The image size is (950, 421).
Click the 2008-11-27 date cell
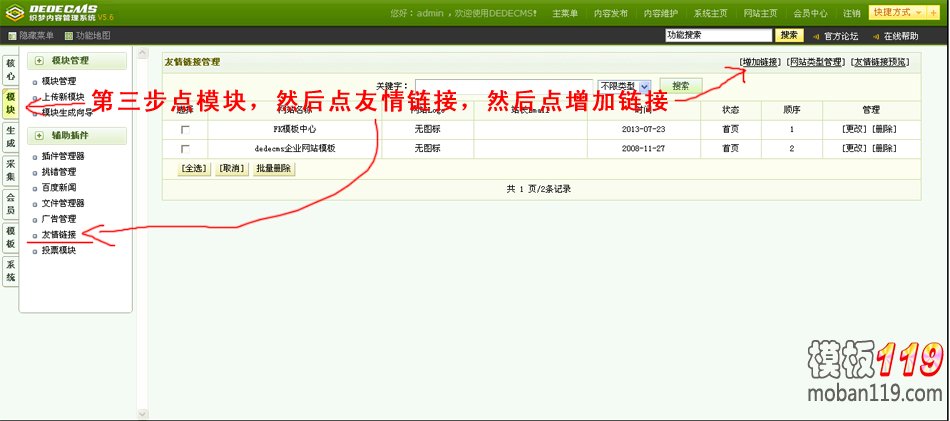(643, 148)
